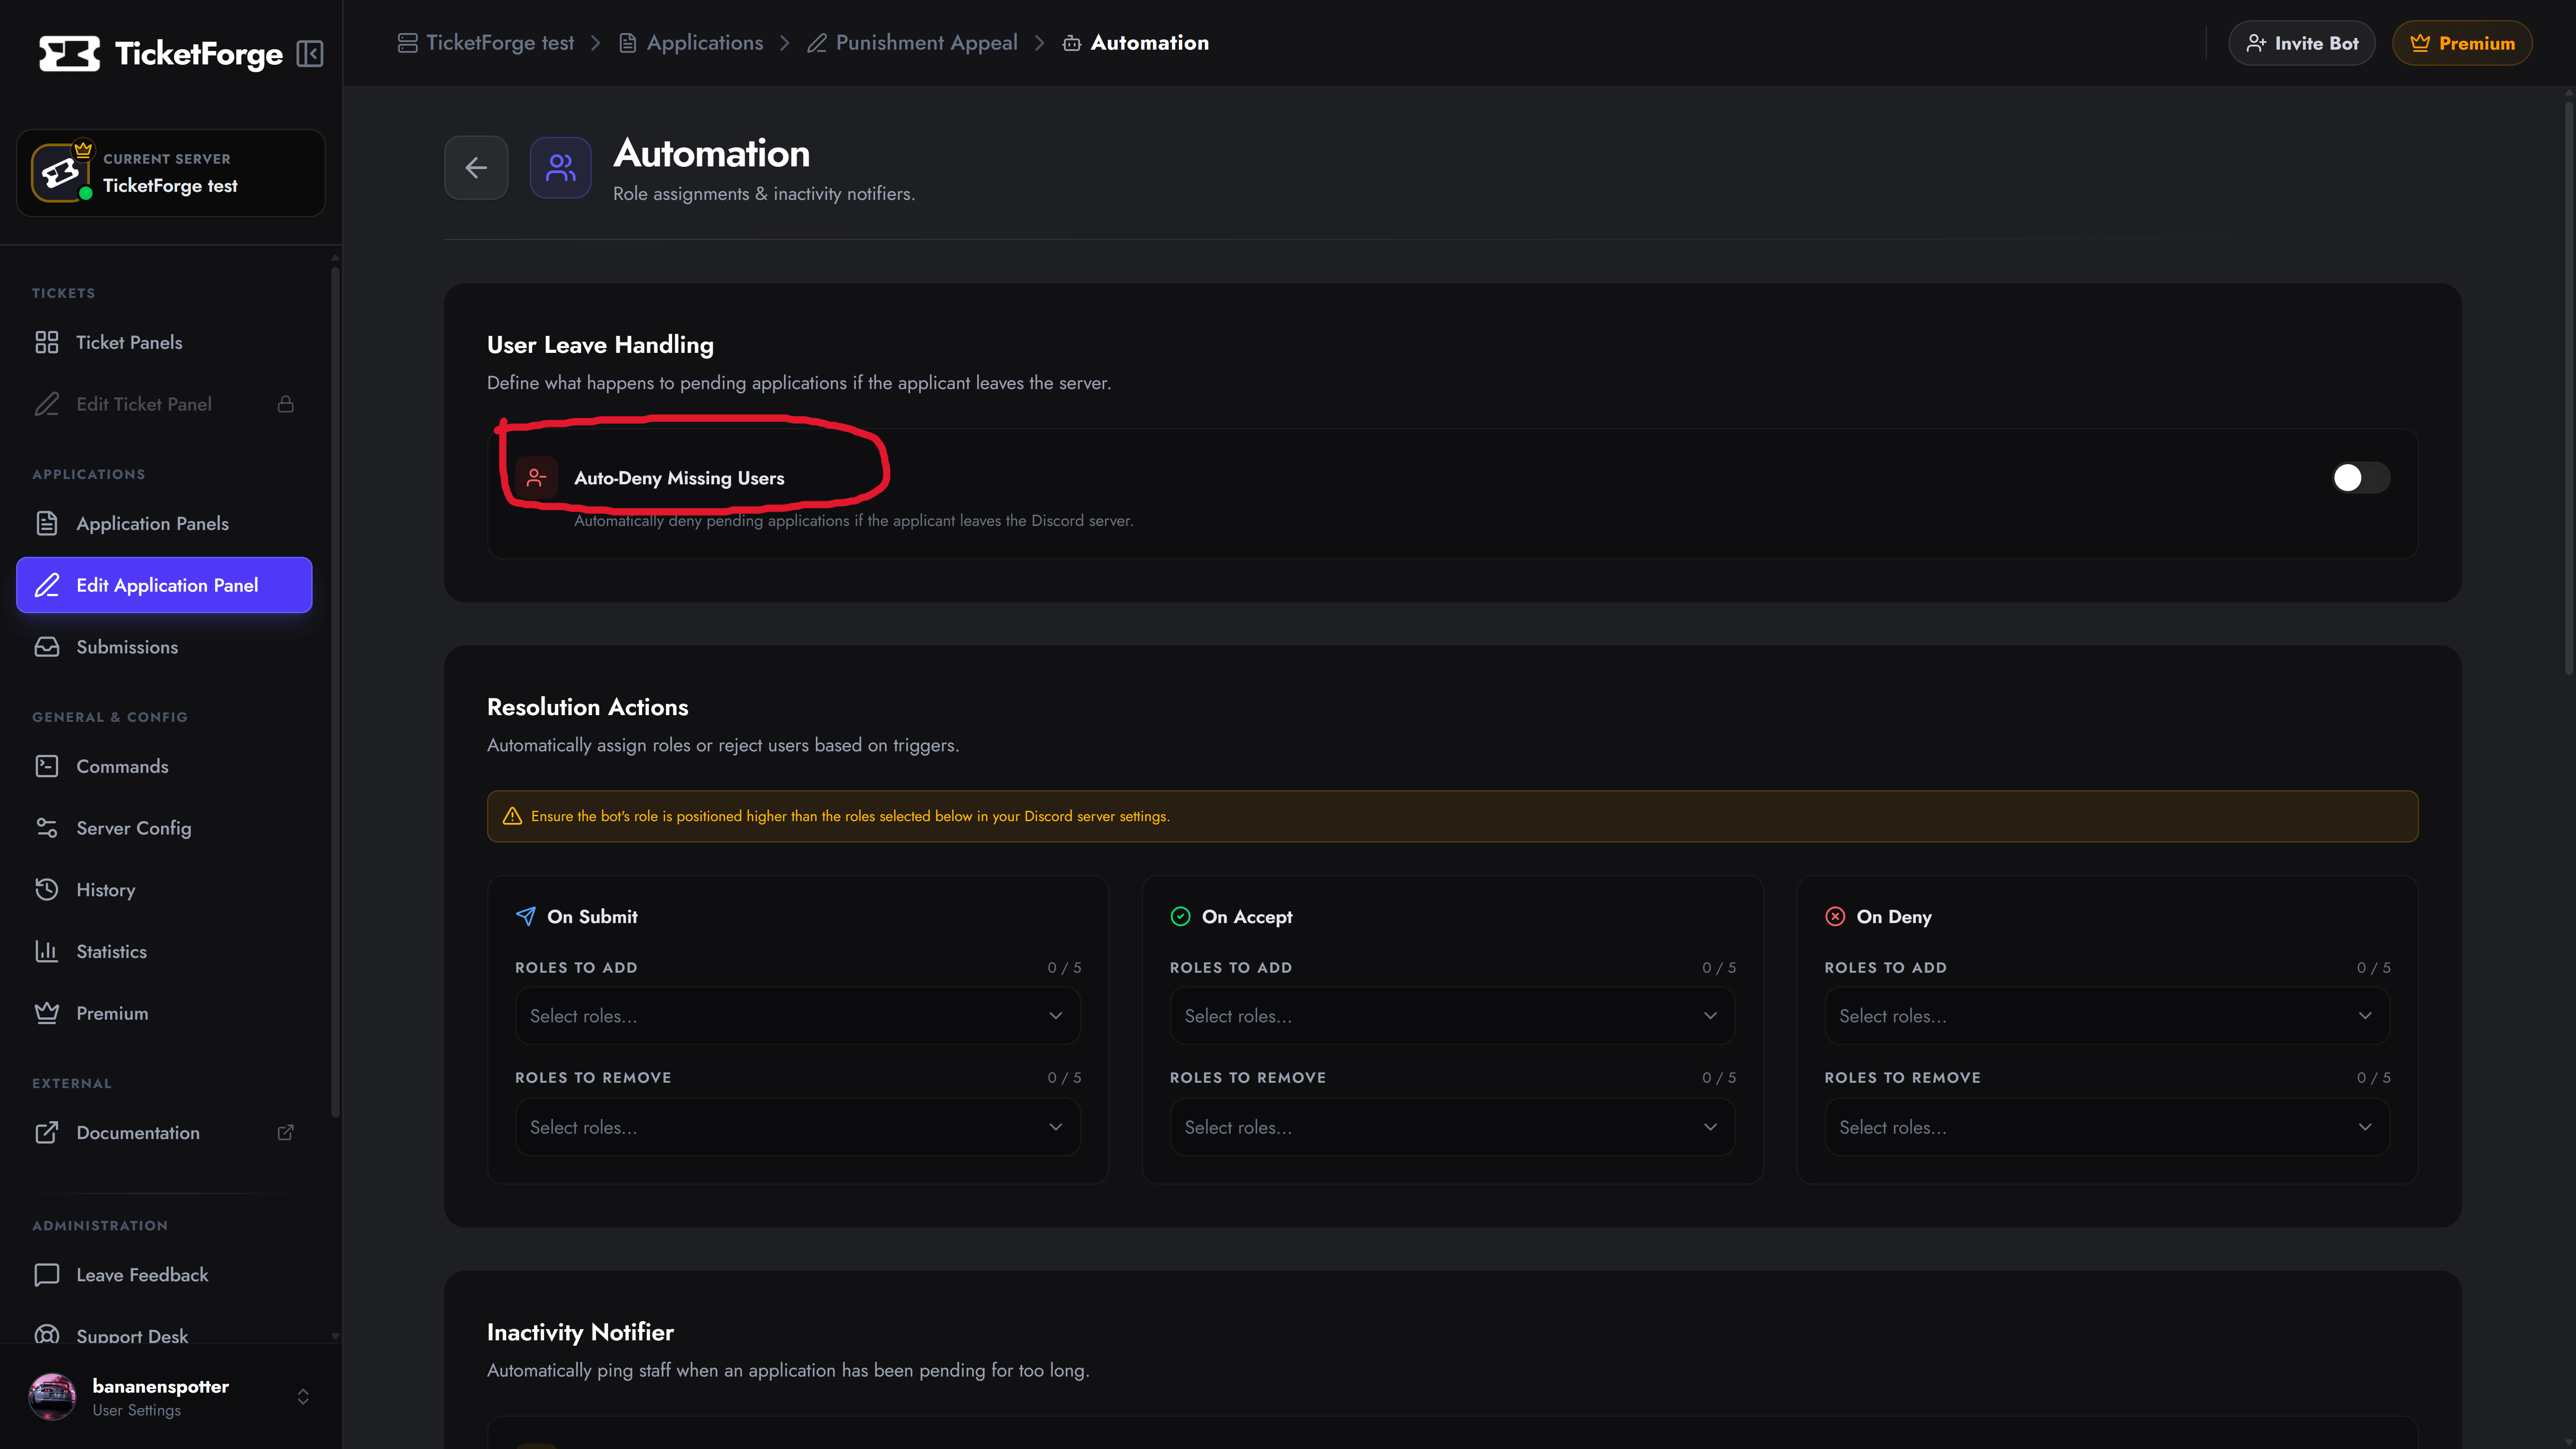
Task: Open On Deny Roles to Remove dropdown
Action: pyautogui.click(x=2107, y=1127)
